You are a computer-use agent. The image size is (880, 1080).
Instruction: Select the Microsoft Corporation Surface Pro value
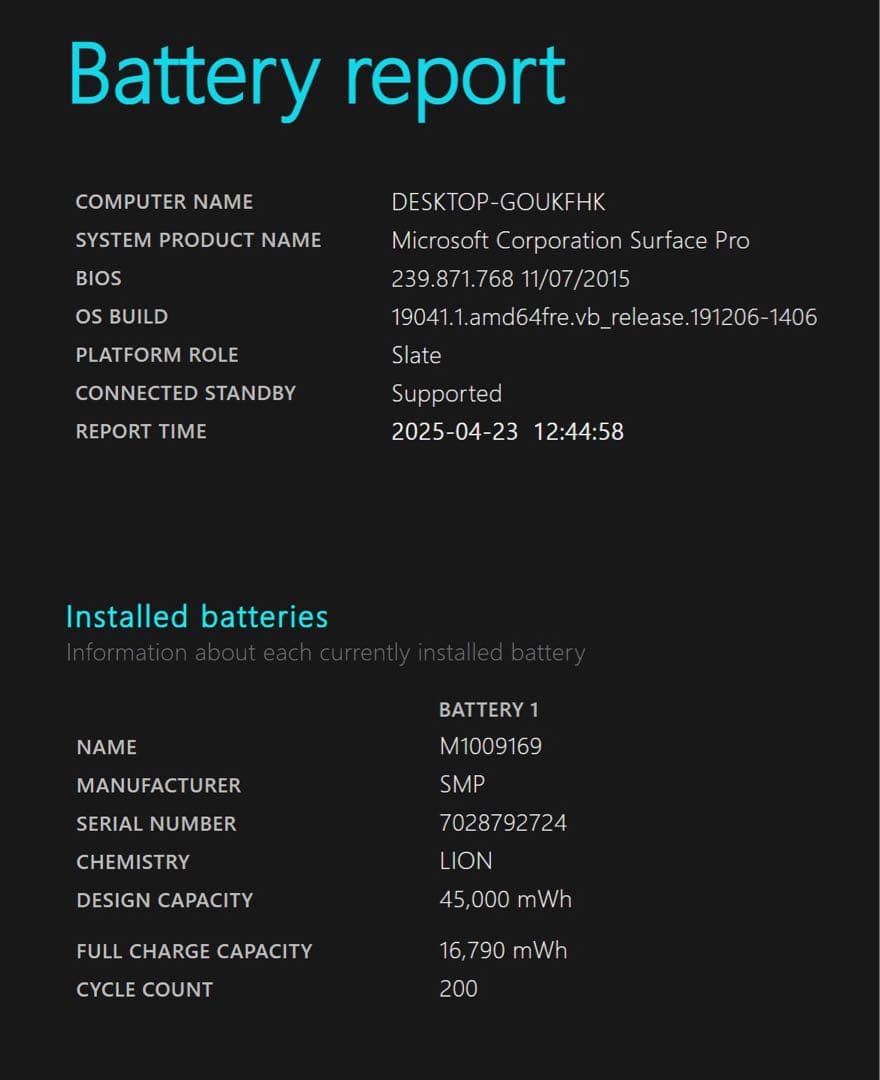click(x=570, y=240)
